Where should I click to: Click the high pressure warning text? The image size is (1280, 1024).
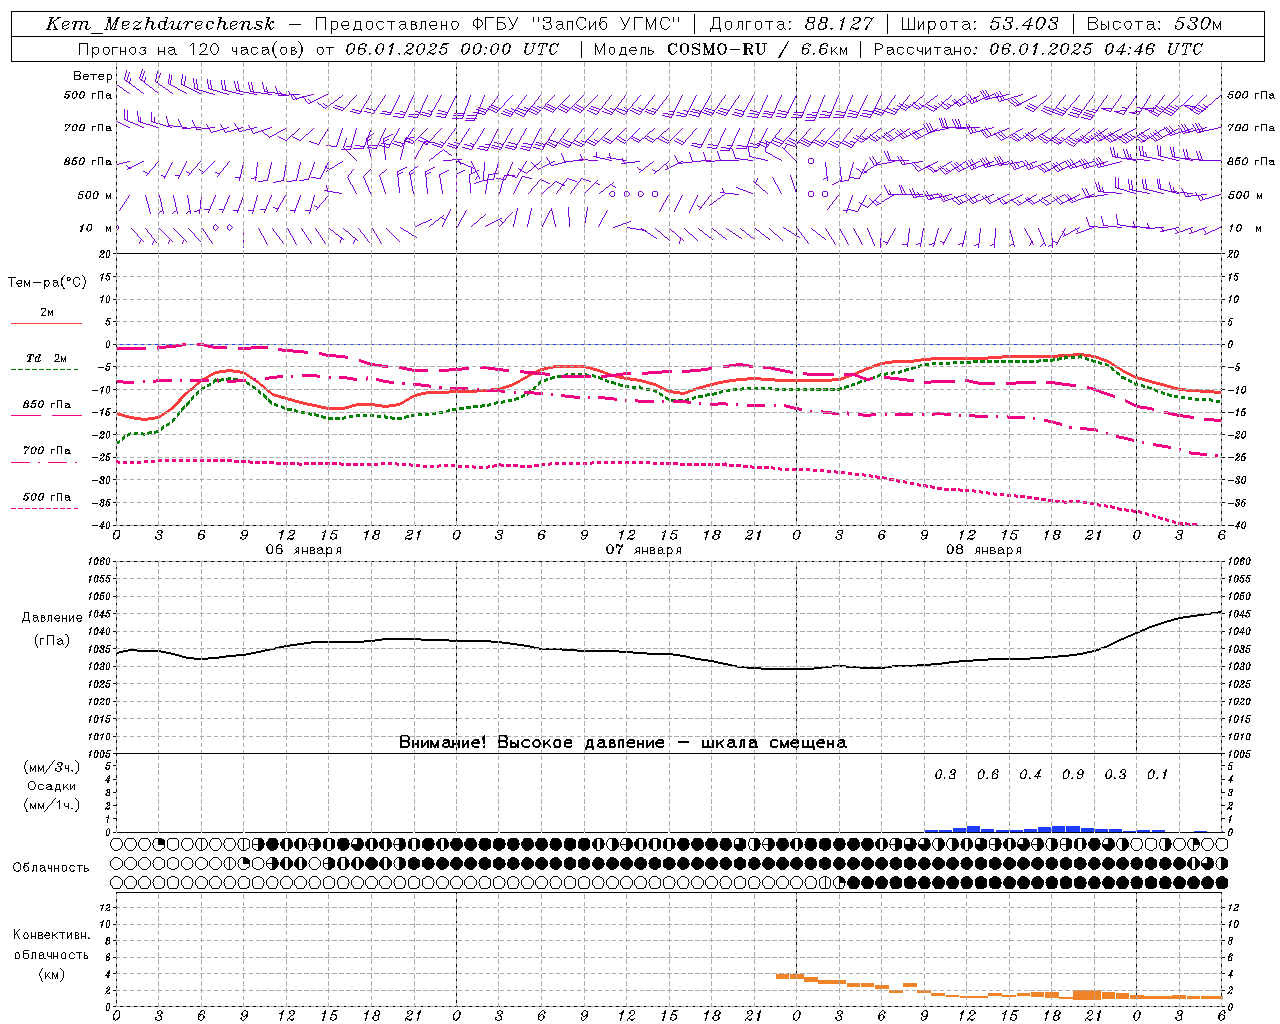[x=622, y=742]
